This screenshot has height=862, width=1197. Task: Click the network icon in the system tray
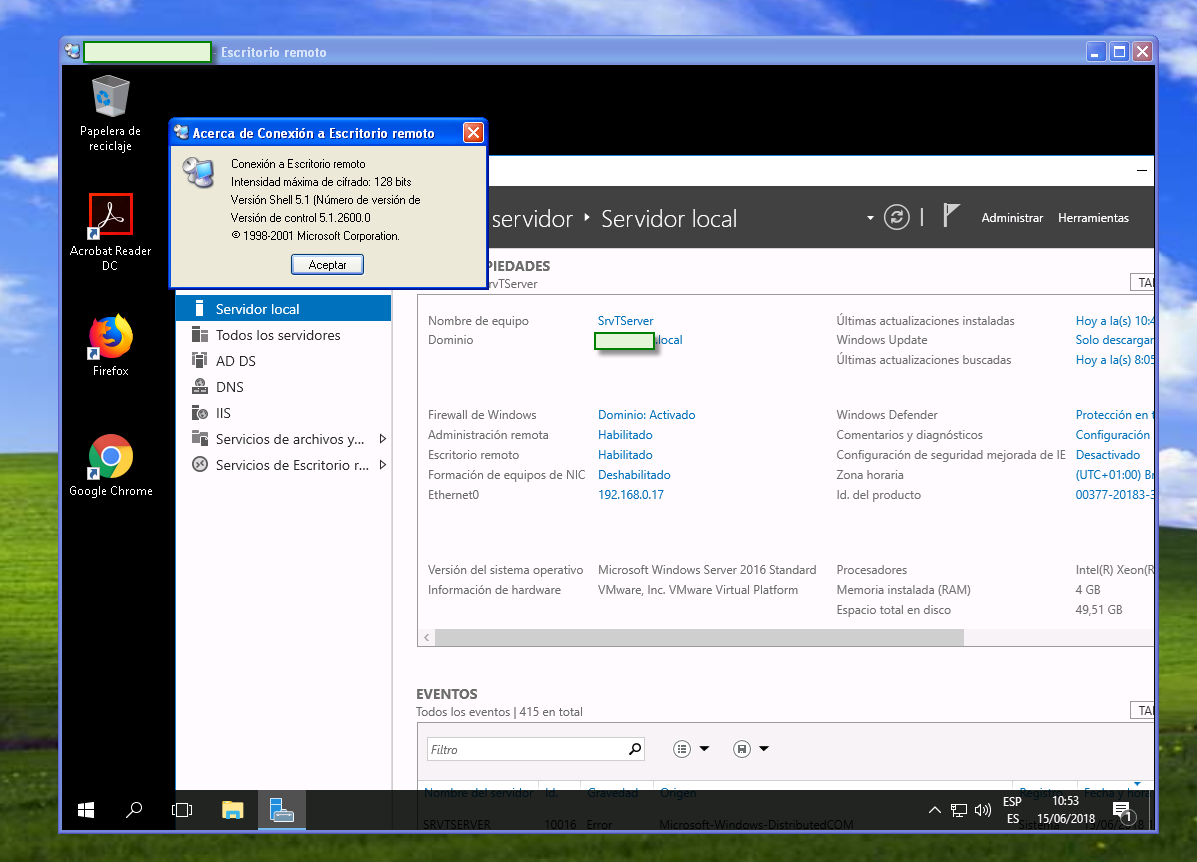click(x=959, y=810)
